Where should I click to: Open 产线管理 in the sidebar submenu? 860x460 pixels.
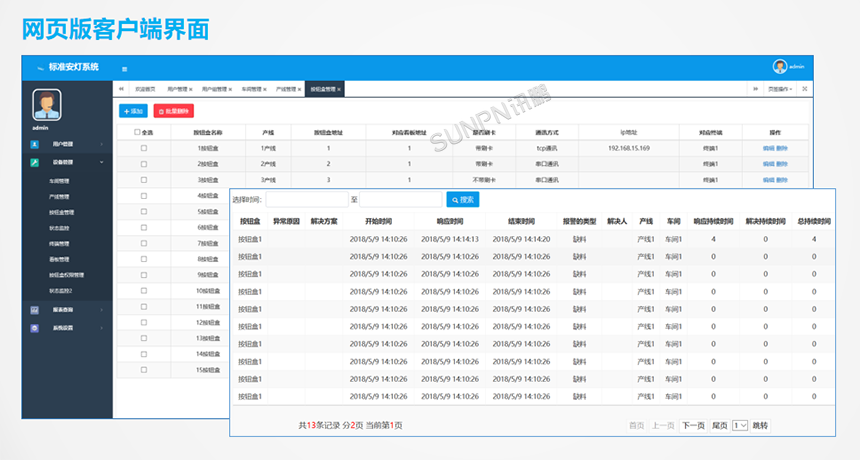pyautogui.click(x=59, y=197)
